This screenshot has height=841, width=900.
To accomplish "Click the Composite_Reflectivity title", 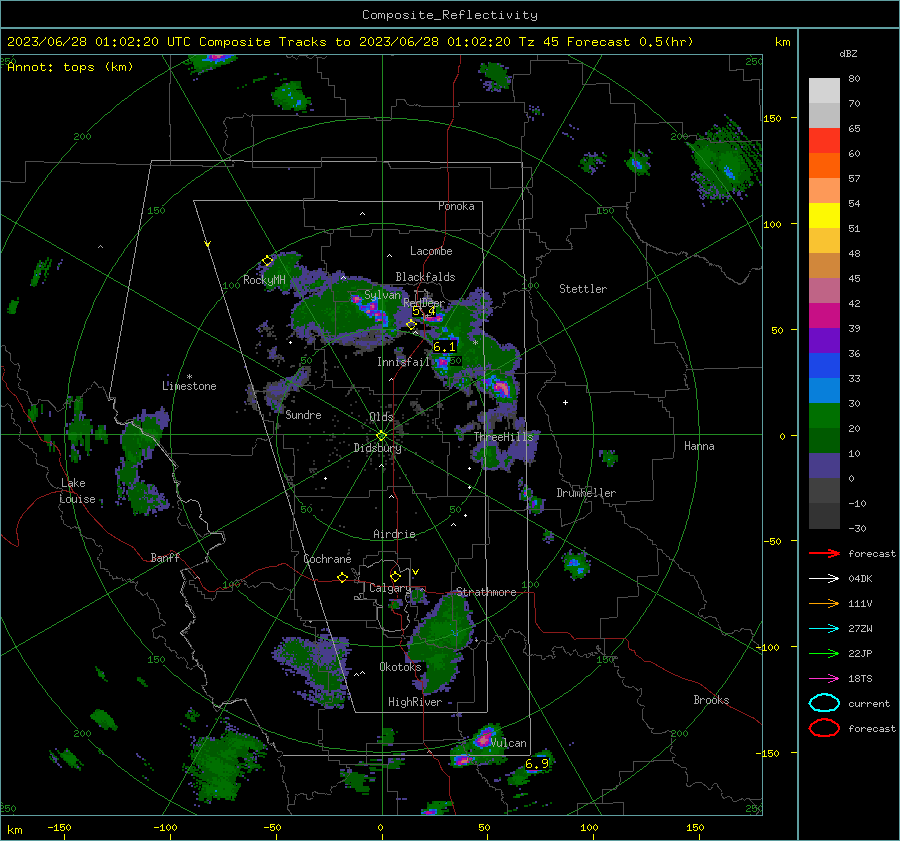I will click(x=450, y=15).
